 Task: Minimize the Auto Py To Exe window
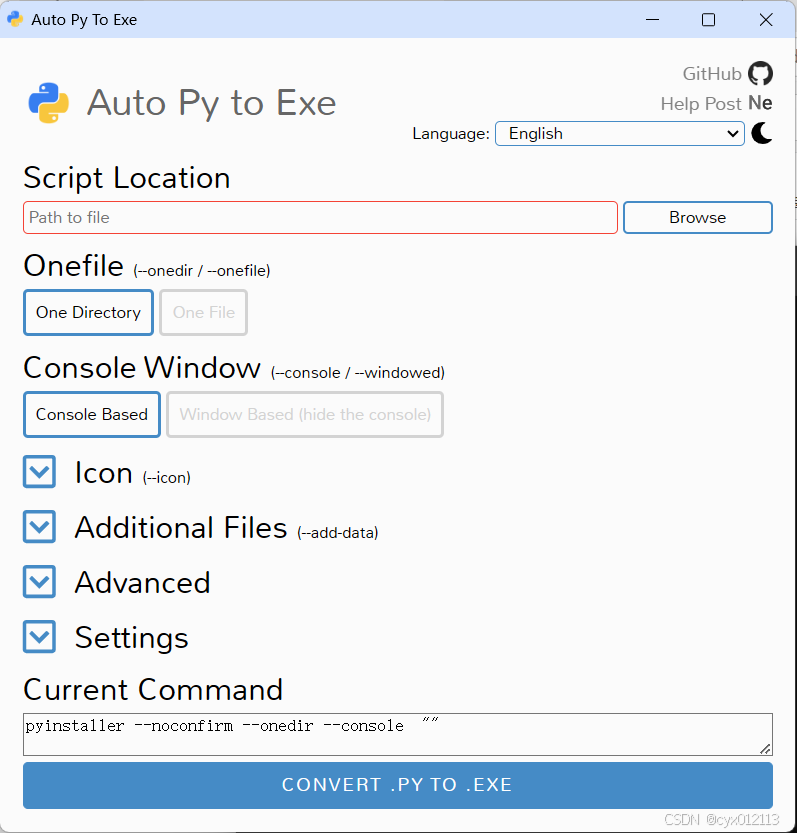(652, 20)
